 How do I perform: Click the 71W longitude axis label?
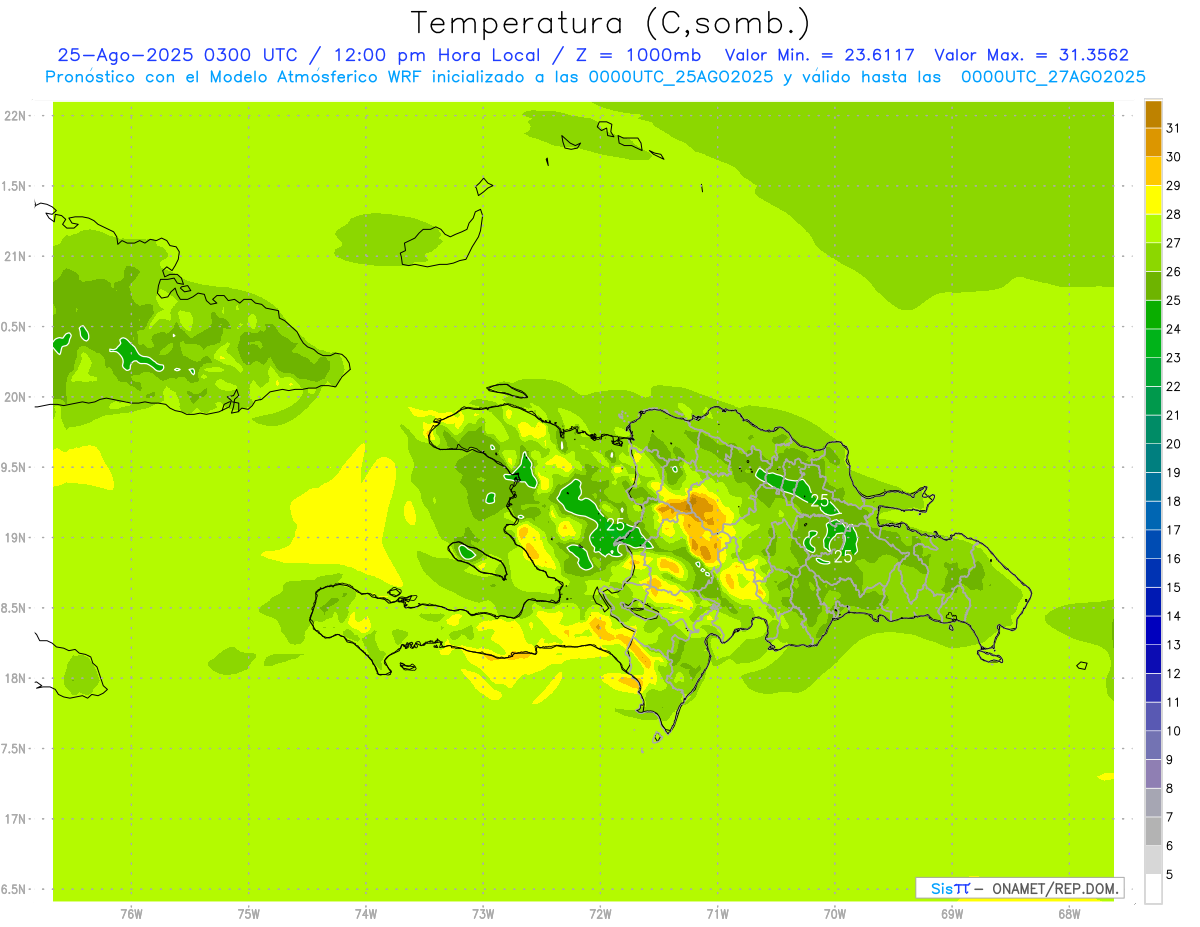(x=717, y=914)
